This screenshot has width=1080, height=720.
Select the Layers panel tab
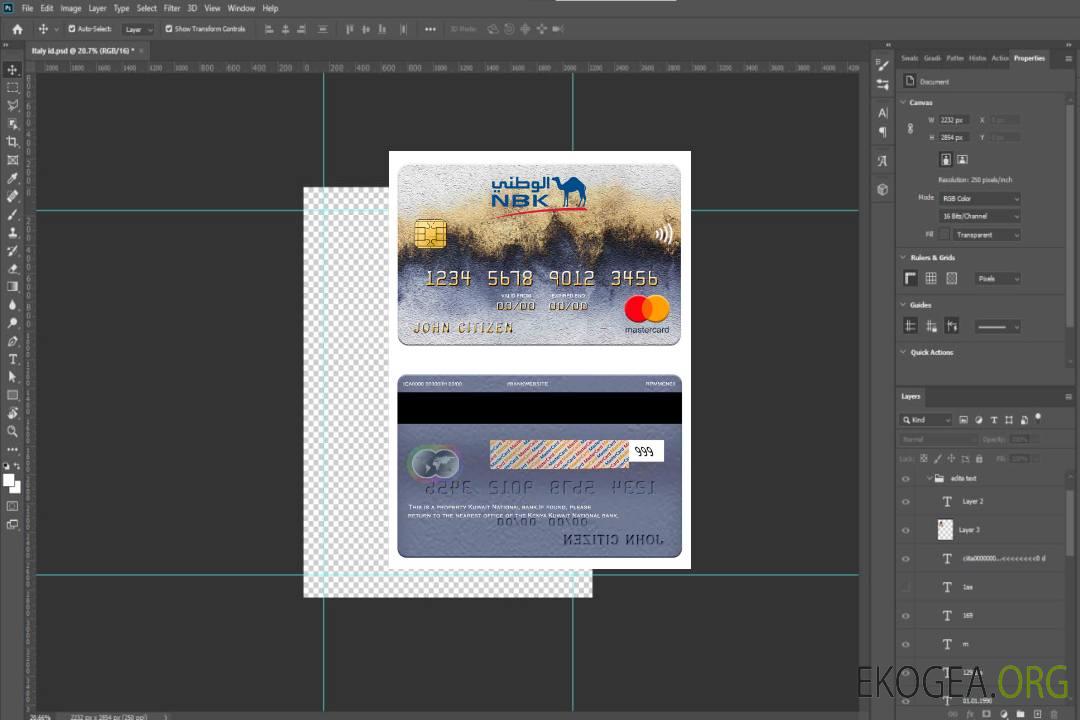(911, 396)
